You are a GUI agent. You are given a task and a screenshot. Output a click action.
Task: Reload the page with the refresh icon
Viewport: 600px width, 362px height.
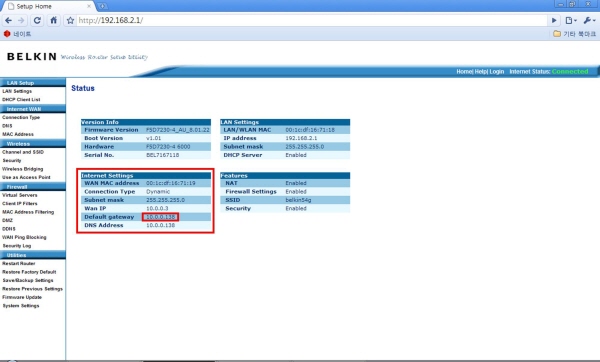tap(37, 20)
